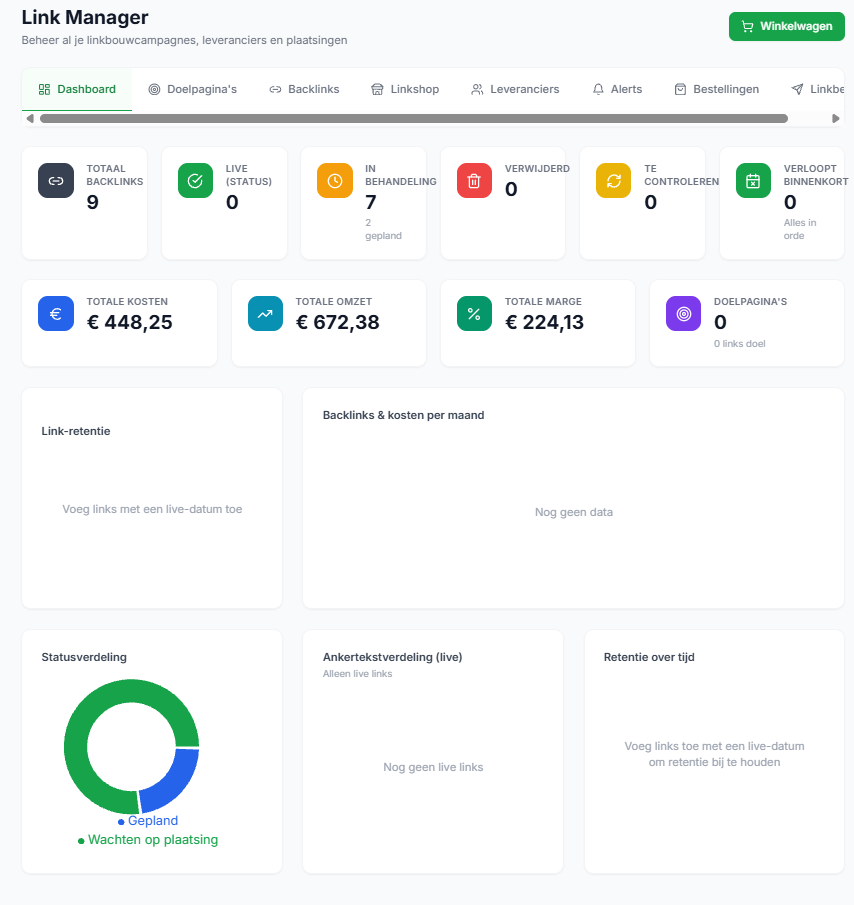Click the 'Nog geen live links' placeholder

433,767
